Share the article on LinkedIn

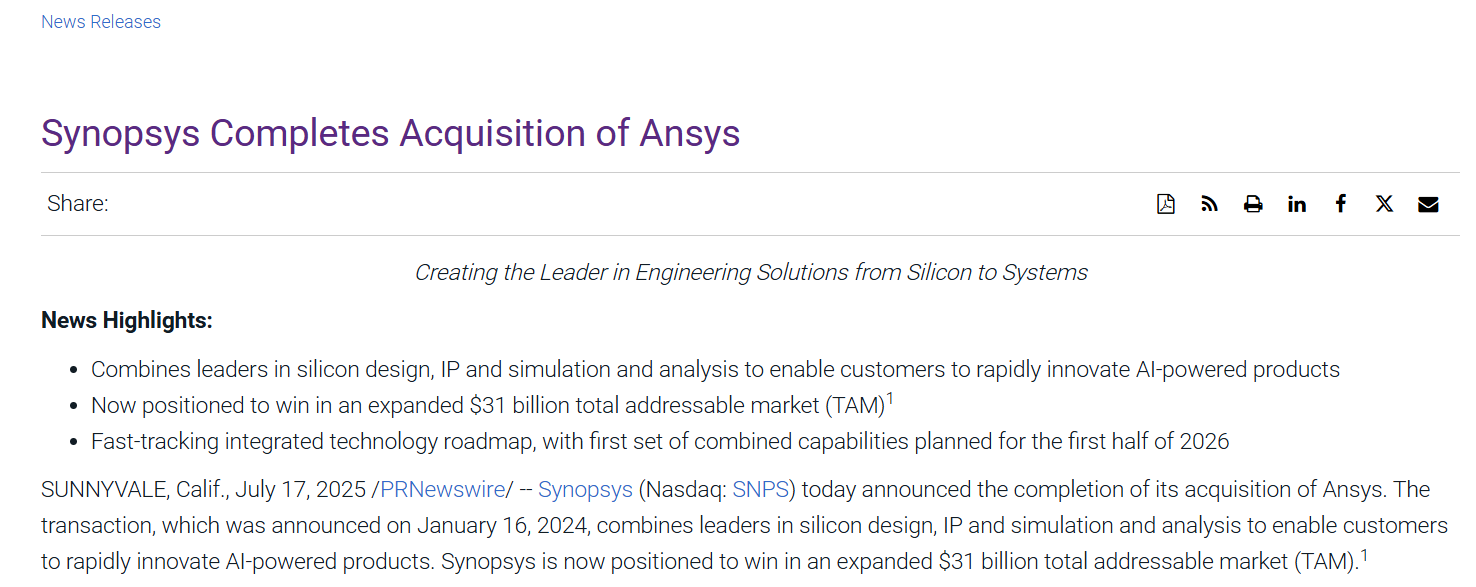pyautogui.click(x=1297, y=204)
